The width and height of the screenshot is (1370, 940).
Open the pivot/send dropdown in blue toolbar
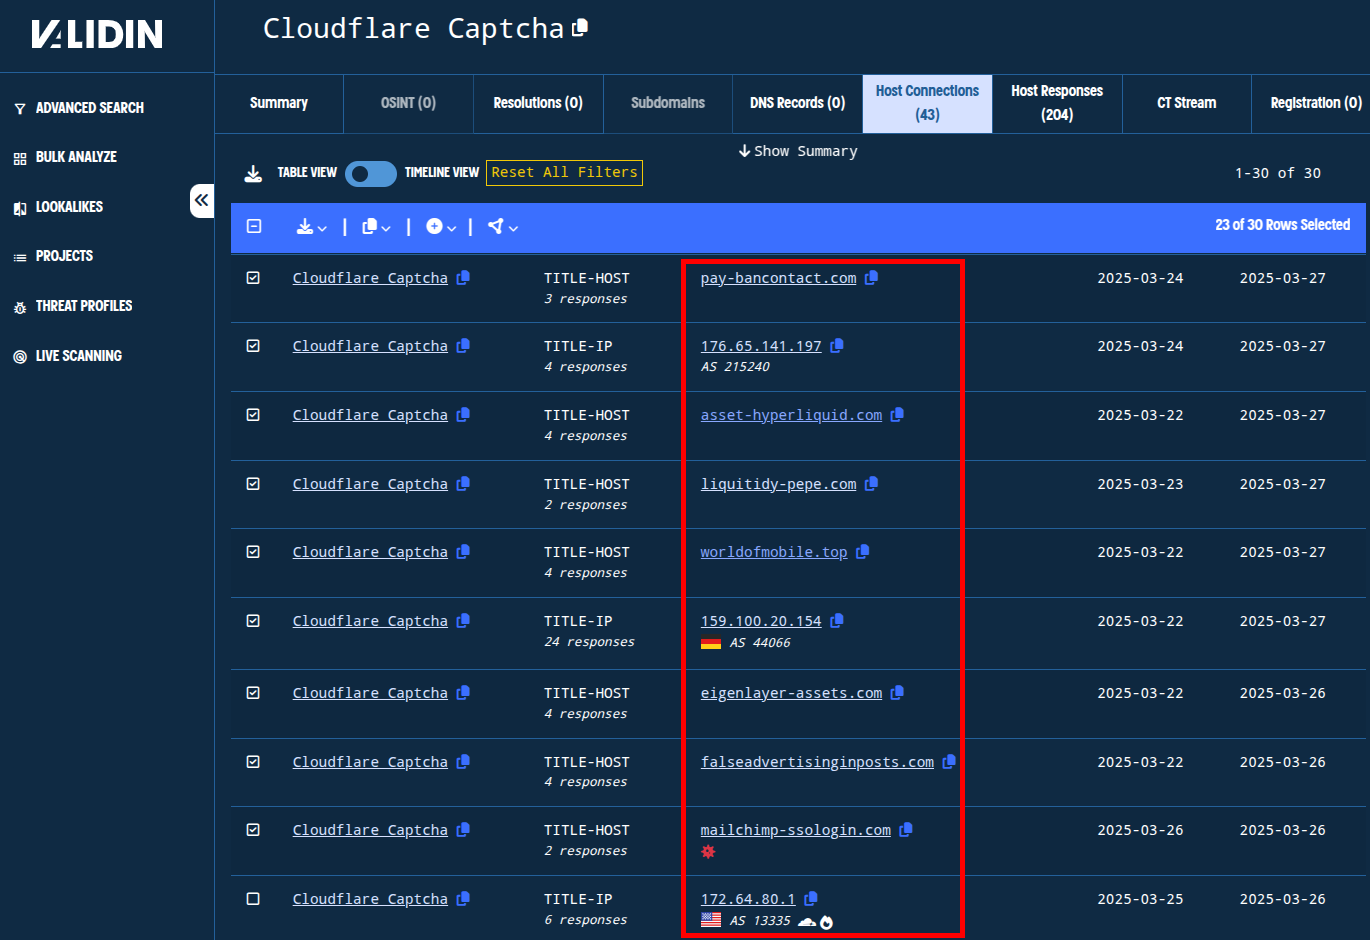[x=503, y=227]
